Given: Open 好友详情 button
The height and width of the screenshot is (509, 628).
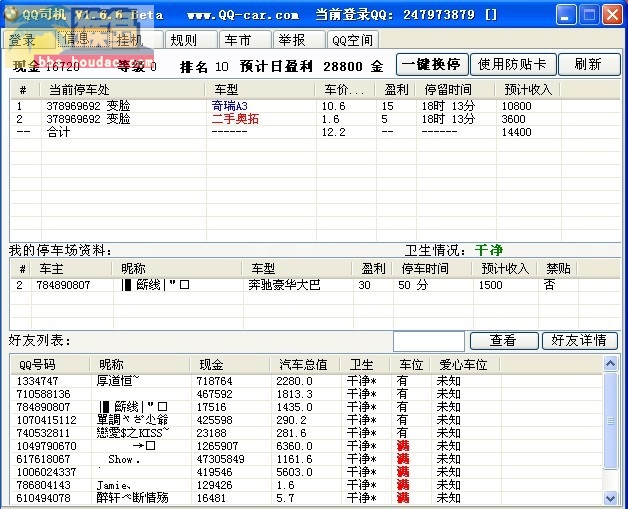Looking at the screenshot, I should (579, 341).
